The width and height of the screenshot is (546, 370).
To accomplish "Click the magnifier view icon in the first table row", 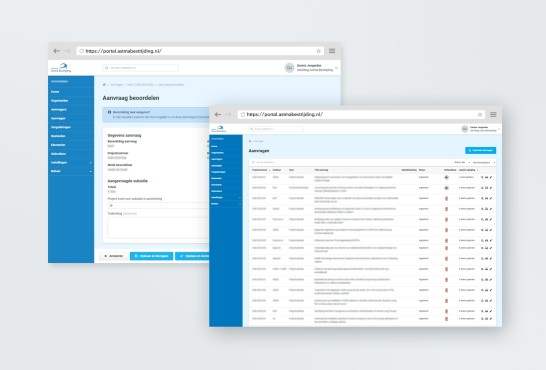I will pos(482,178).
